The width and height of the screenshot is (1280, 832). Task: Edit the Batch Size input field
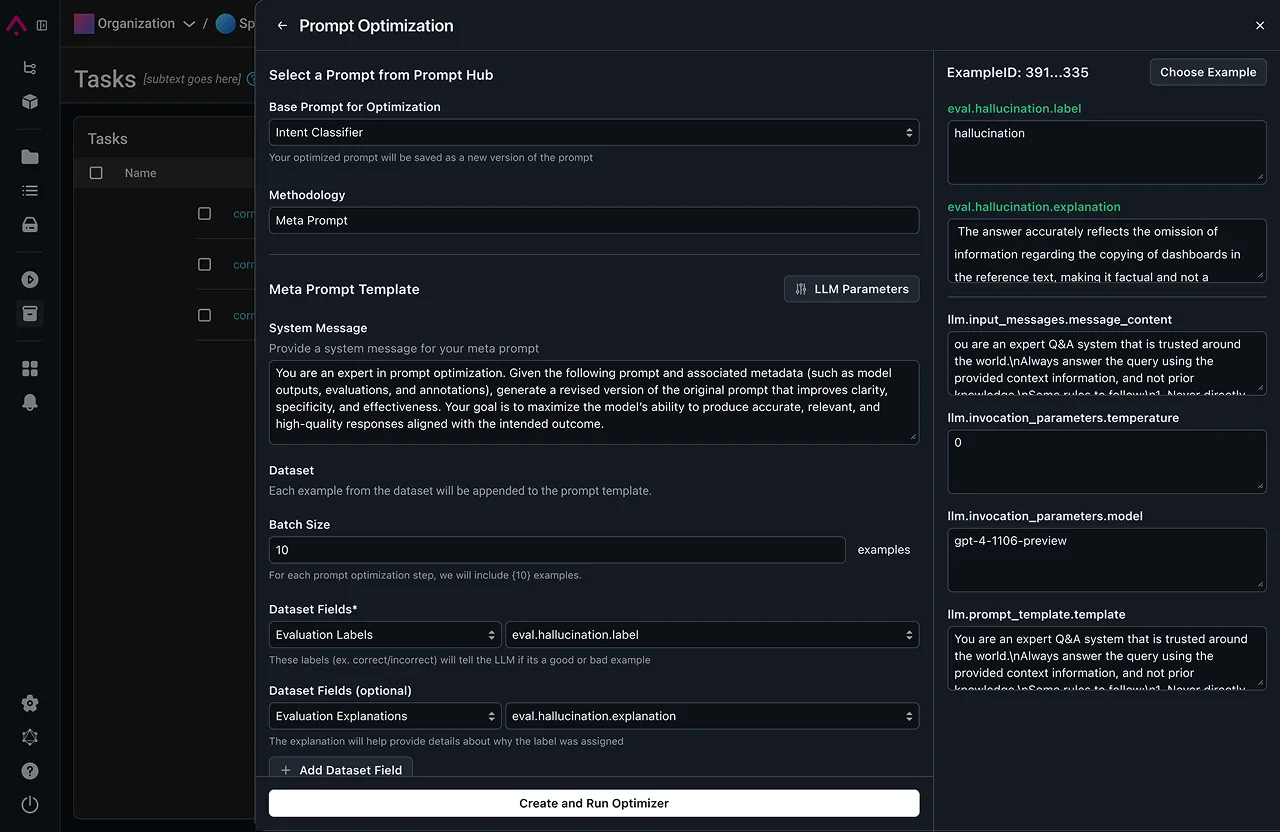[557, 550]
